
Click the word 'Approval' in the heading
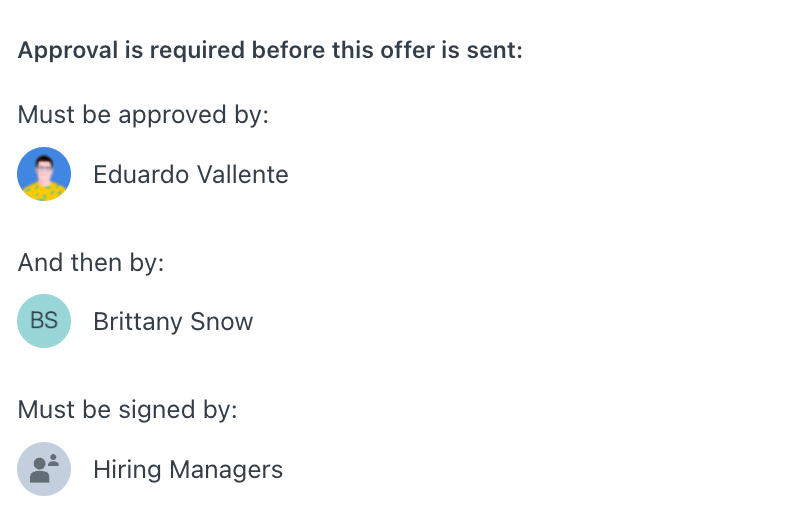click(68, 50)
